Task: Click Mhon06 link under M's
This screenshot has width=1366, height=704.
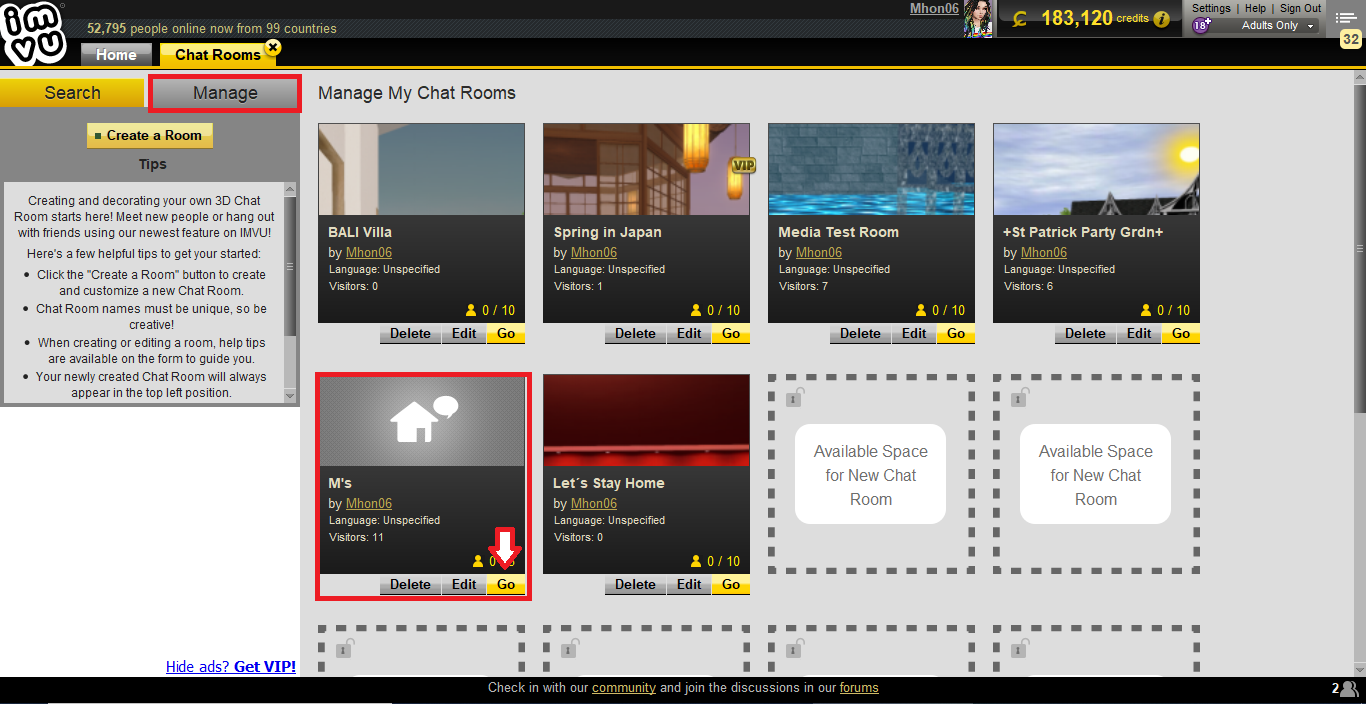Action: pyautogui.click(x=369, y=503)
